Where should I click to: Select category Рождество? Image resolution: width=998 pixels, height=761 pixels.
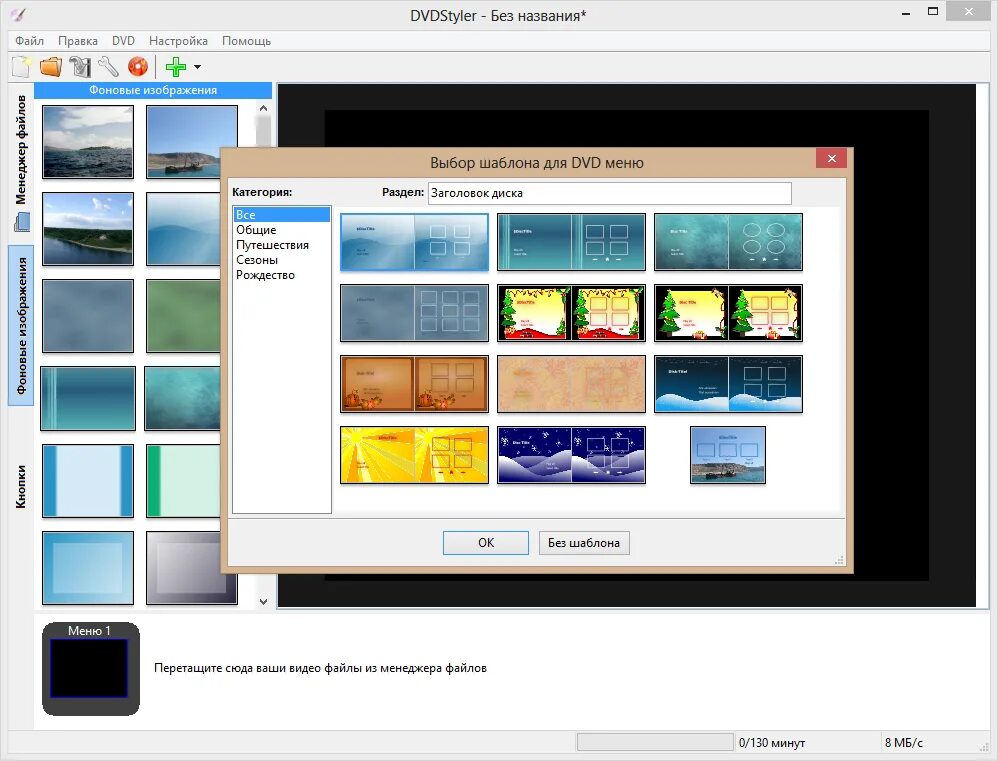click(x=282, y=275)
